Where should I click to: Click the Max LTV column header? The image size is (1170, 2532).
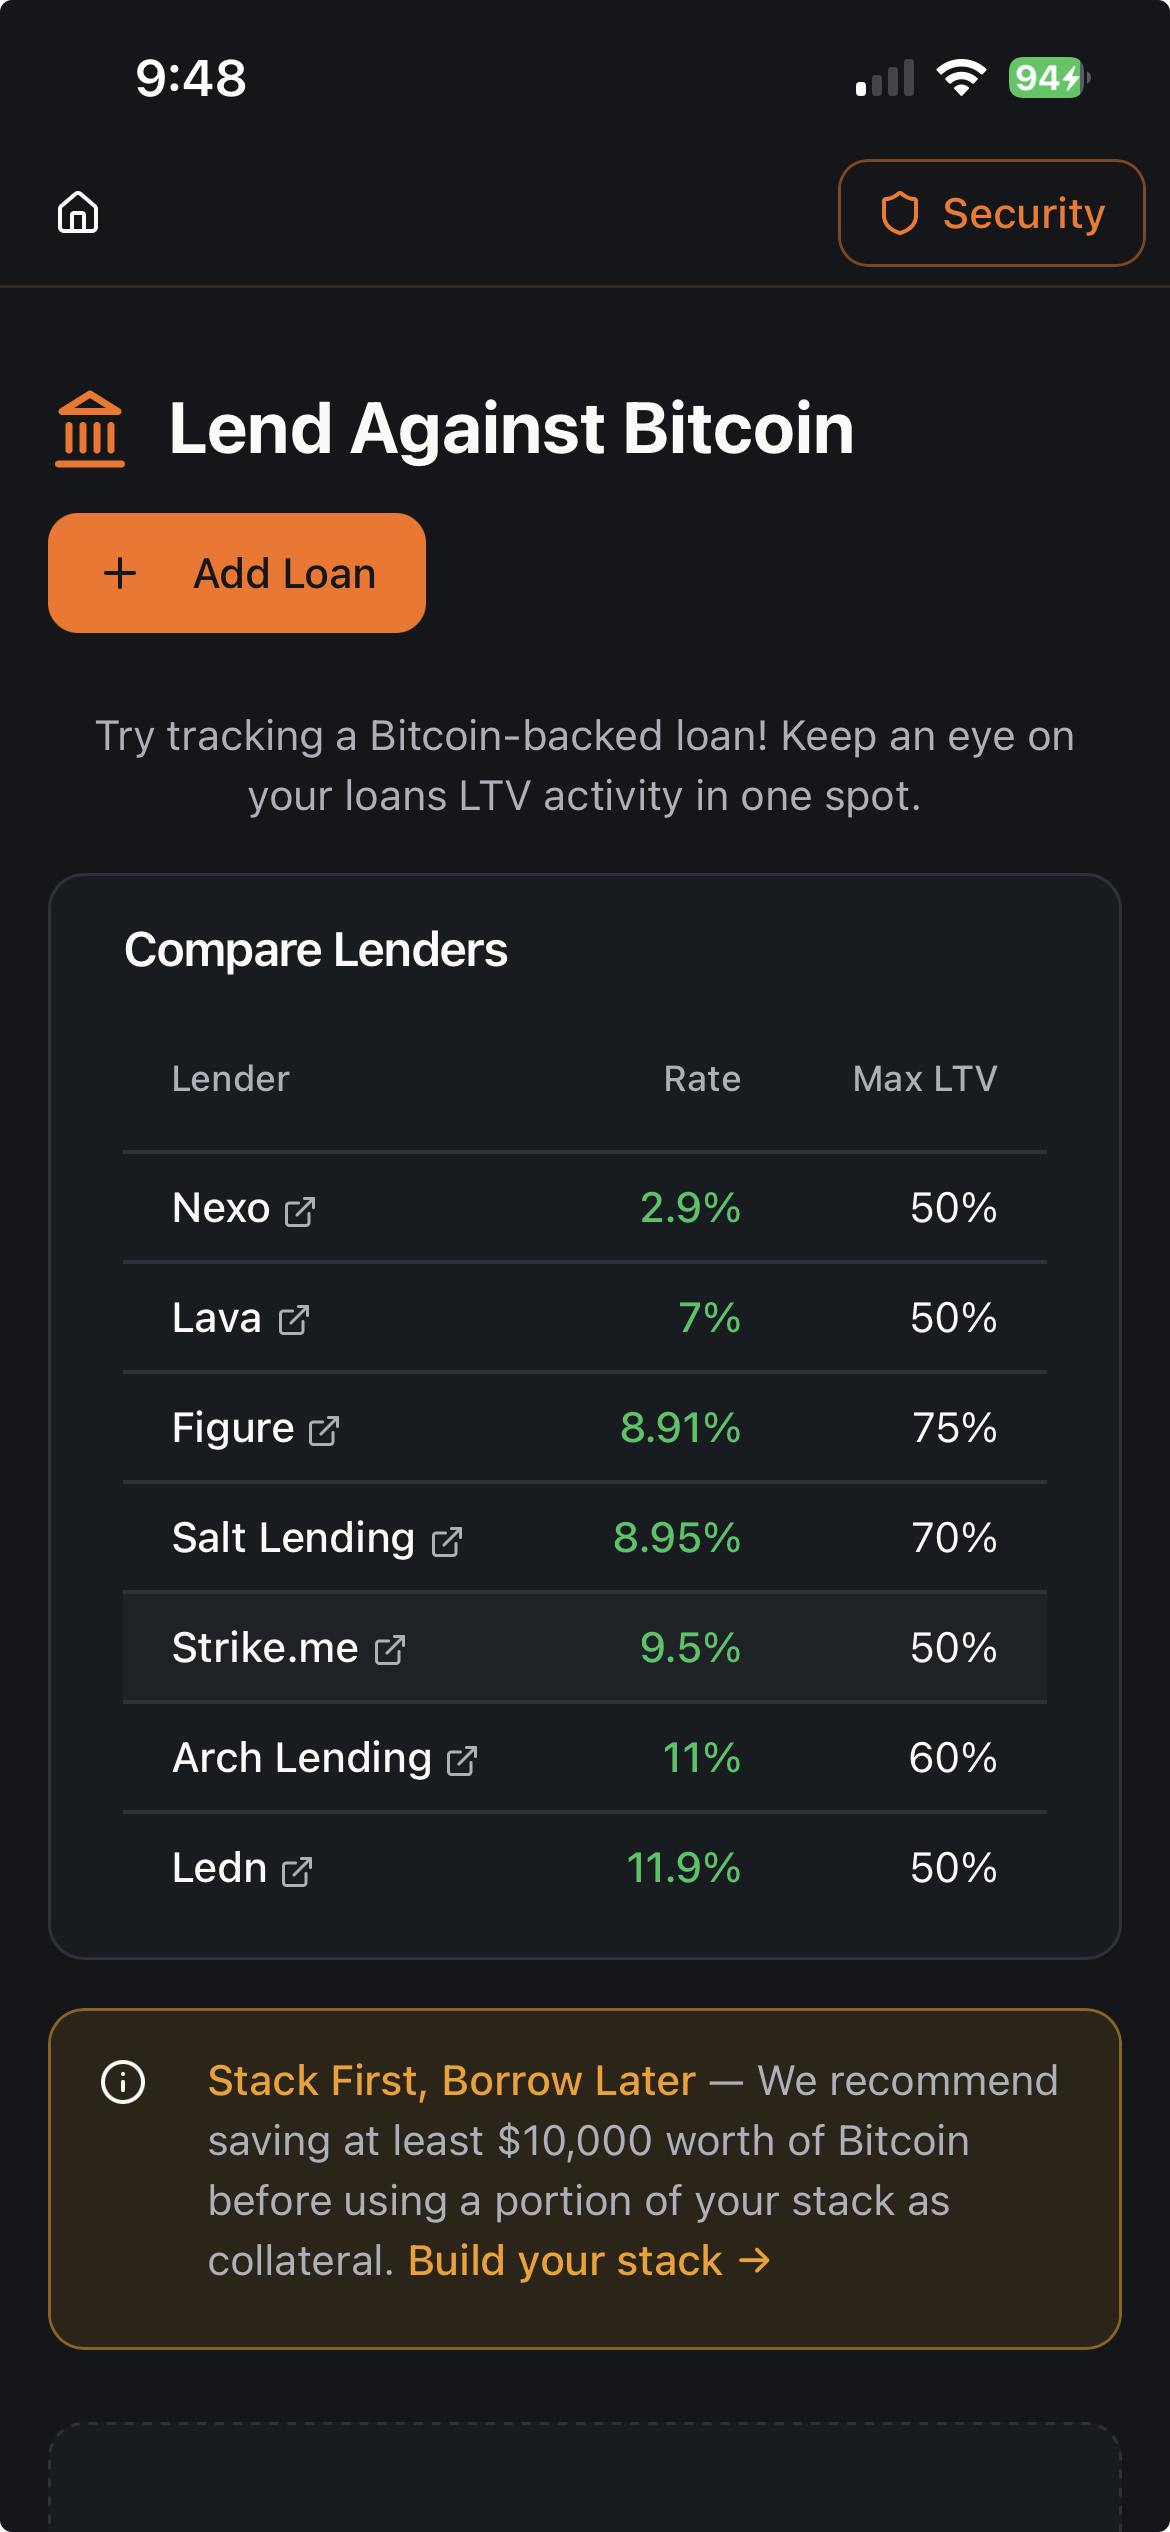click(x=925, y=1079)
